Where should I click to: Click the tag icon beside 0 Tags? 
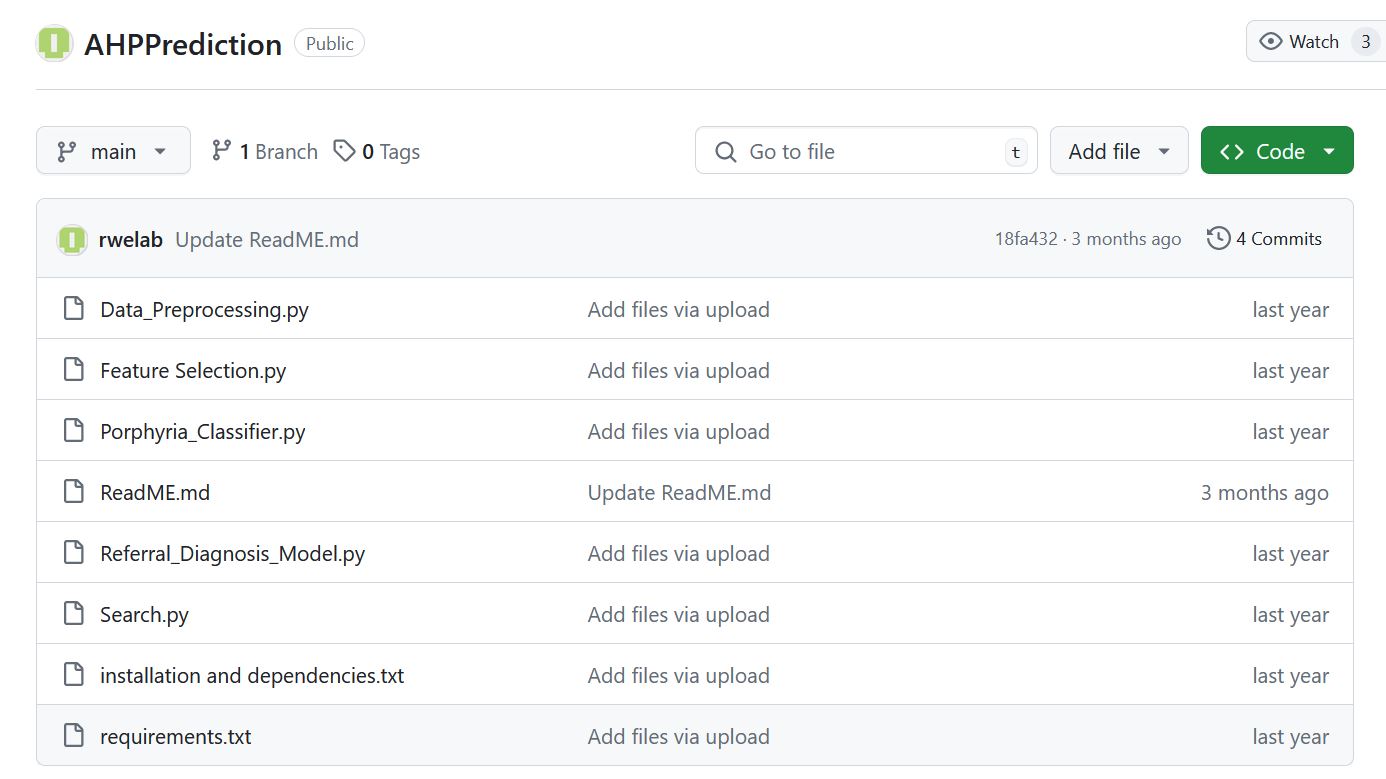coord(344,151)
